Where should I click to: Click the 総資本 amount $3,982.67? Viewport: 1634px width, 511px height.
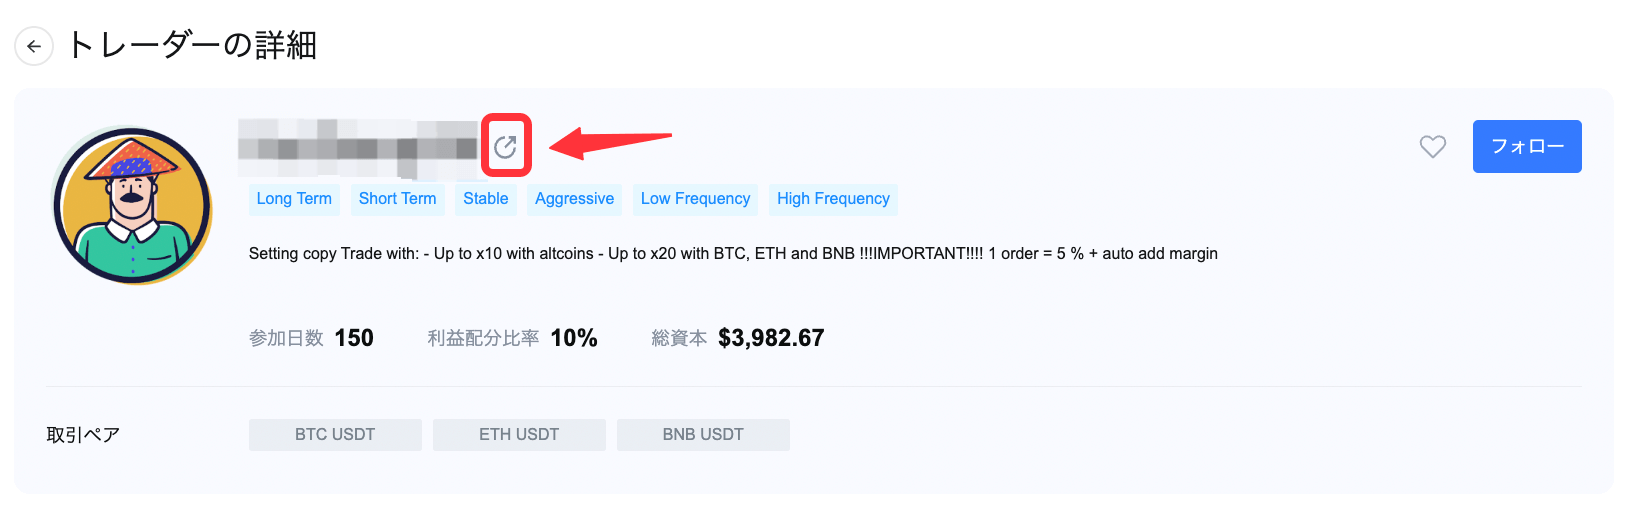point(771,338)
